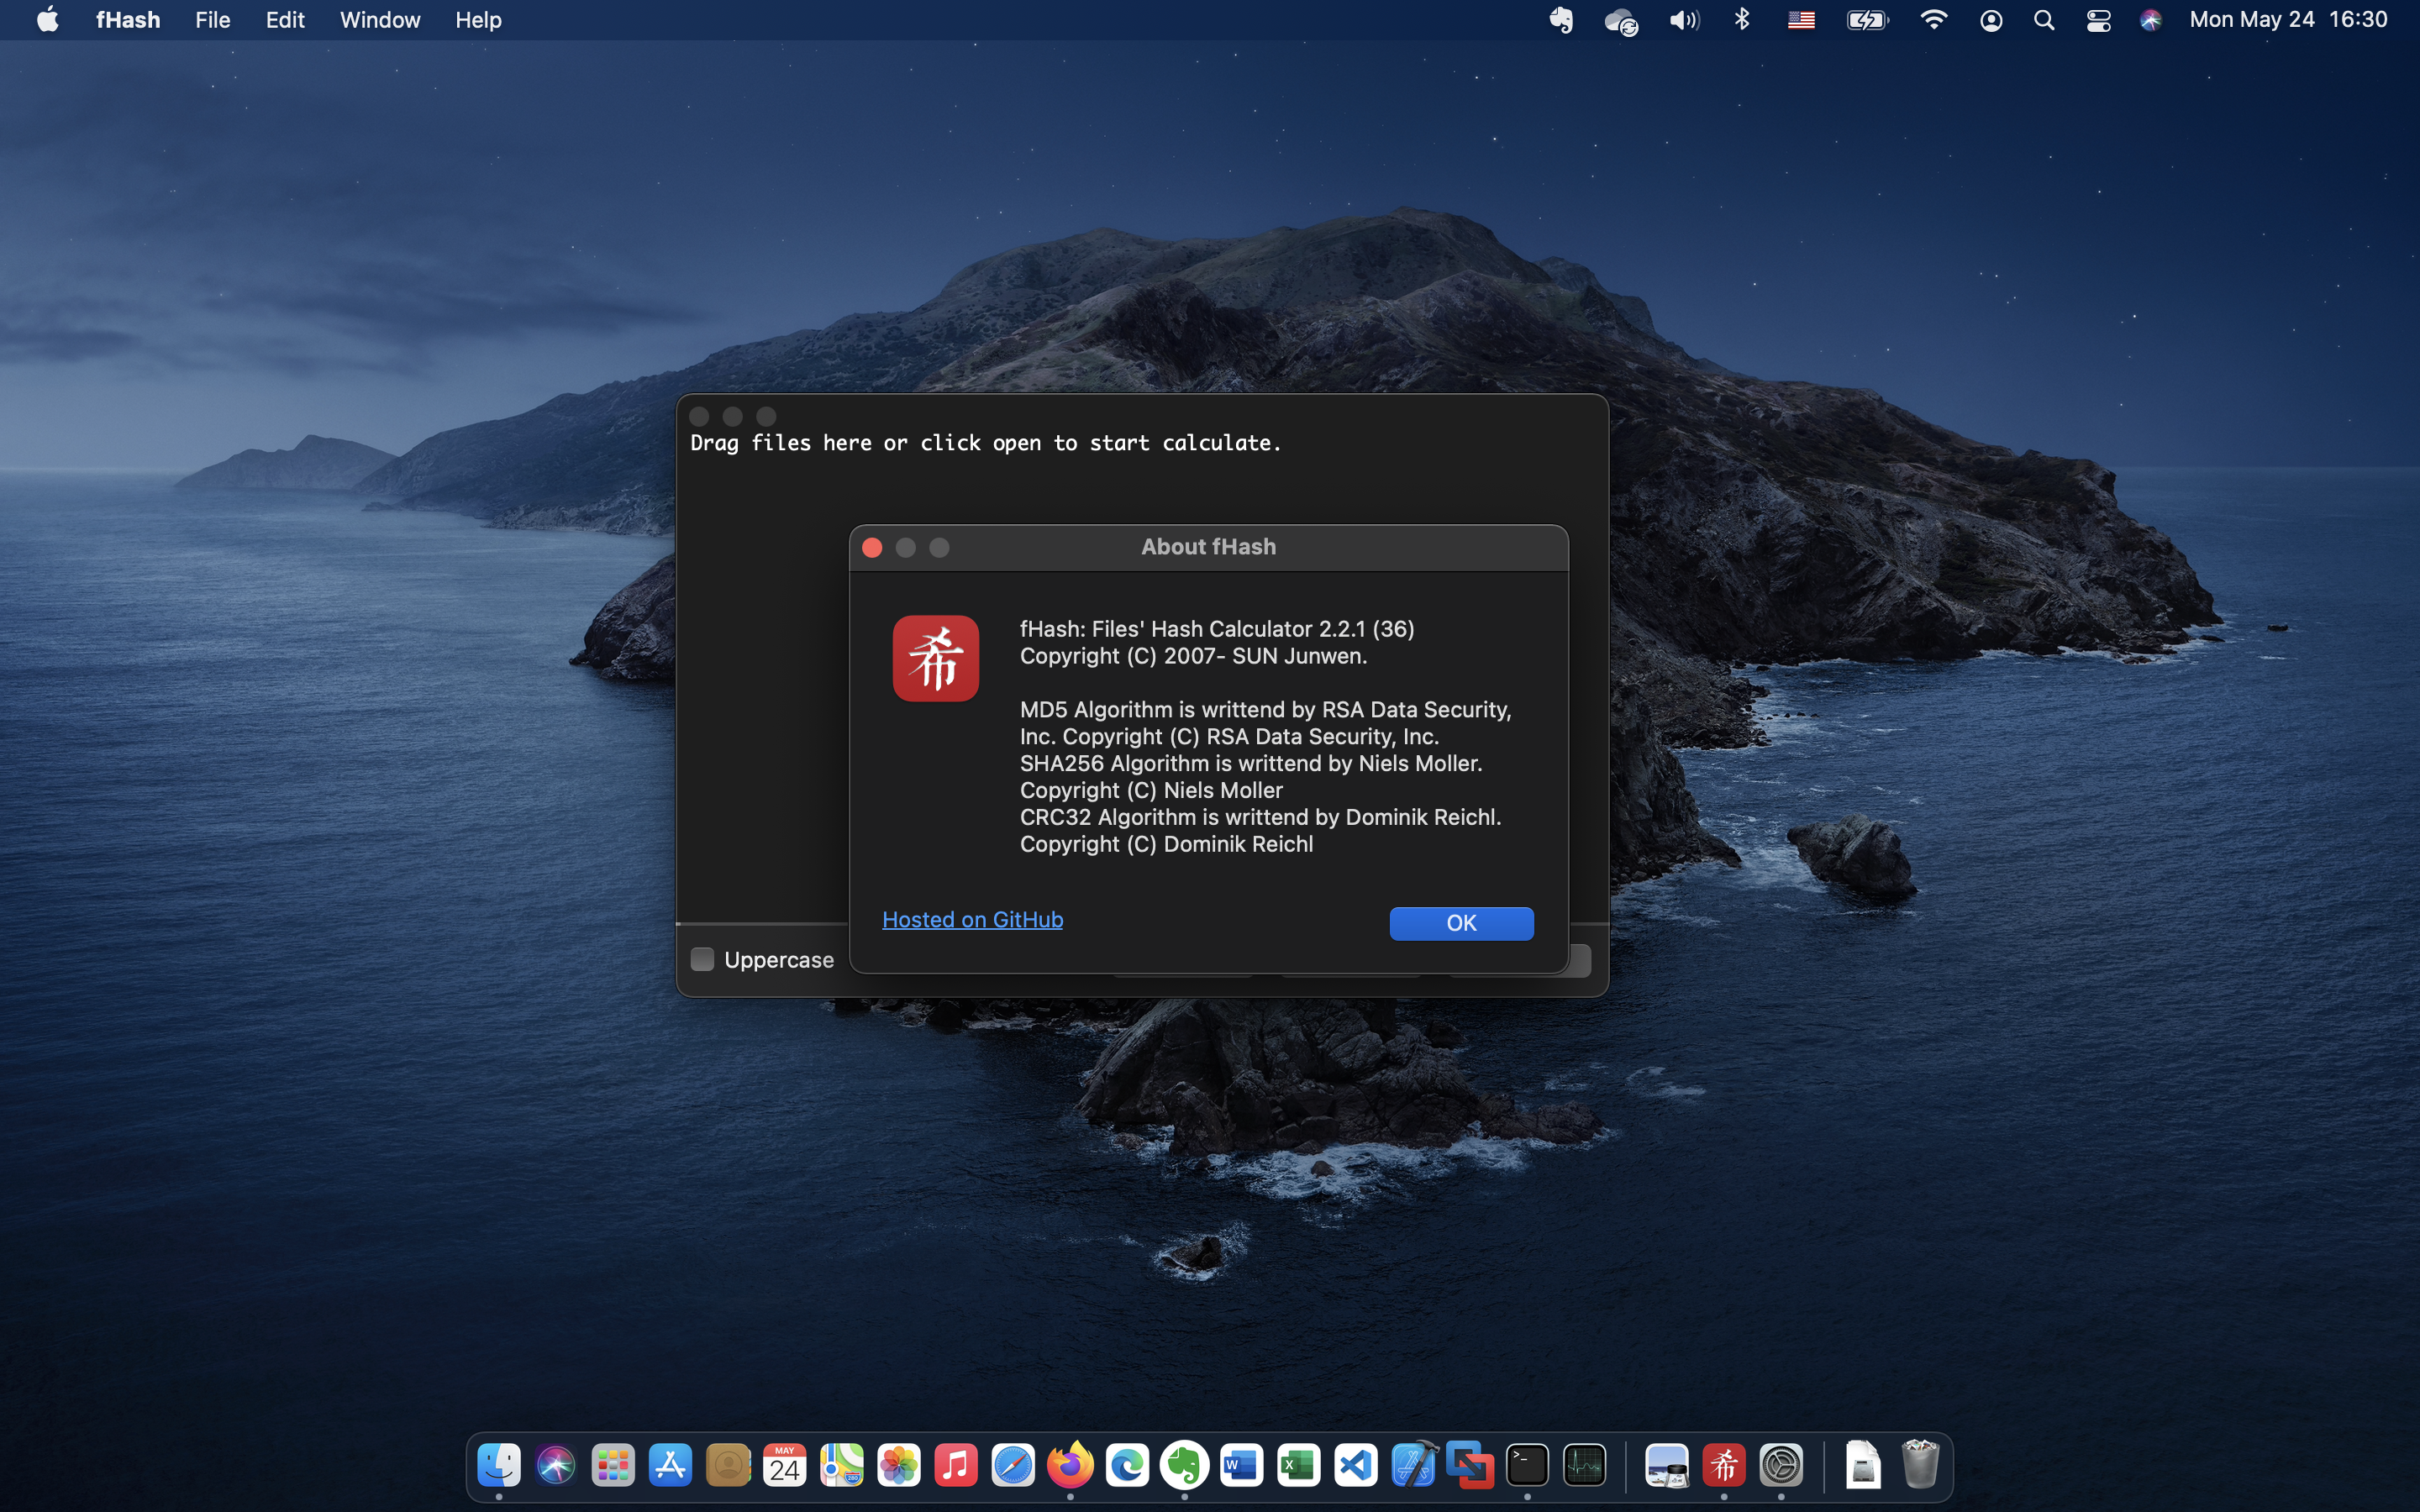Open System Preferences from the Dock
Screen dimensions: 2420x1512
click(1785, 1465)
